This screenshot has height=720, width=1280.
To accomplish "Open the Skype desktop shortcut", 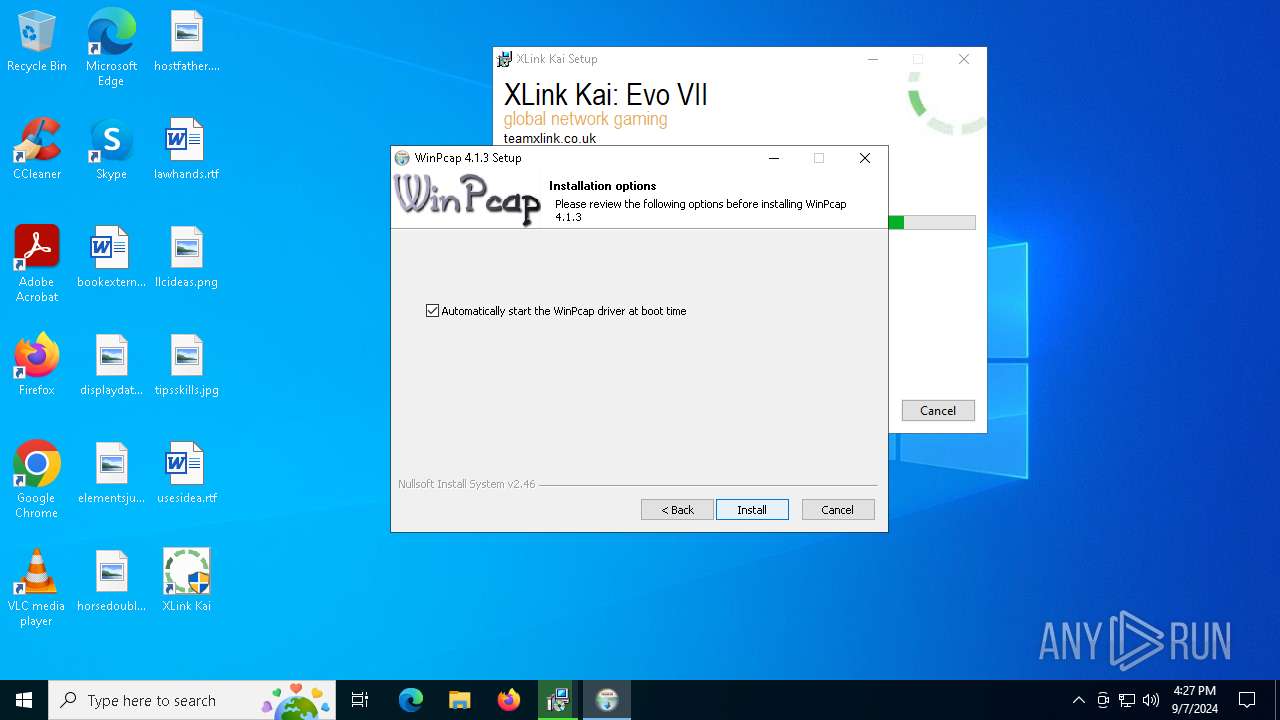I will point(111,150).
